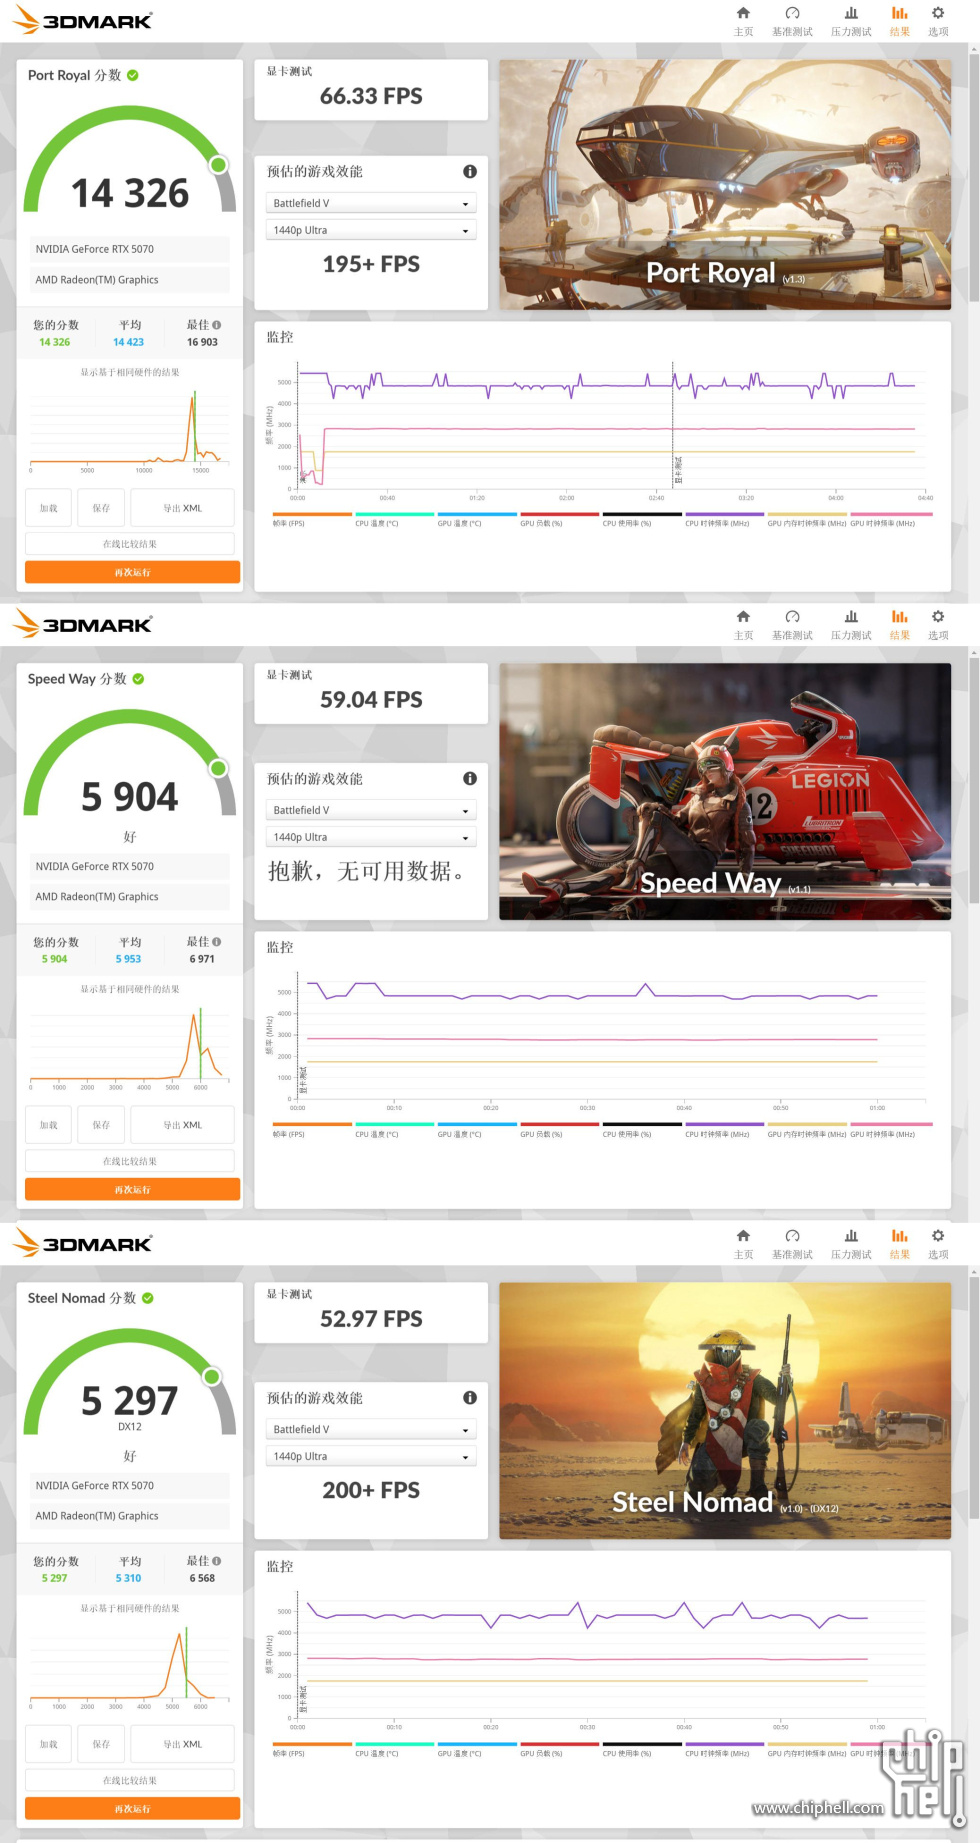Go to home icon in Speed Way window
This screenshot has width=980, height=1843.
point(743,617)
